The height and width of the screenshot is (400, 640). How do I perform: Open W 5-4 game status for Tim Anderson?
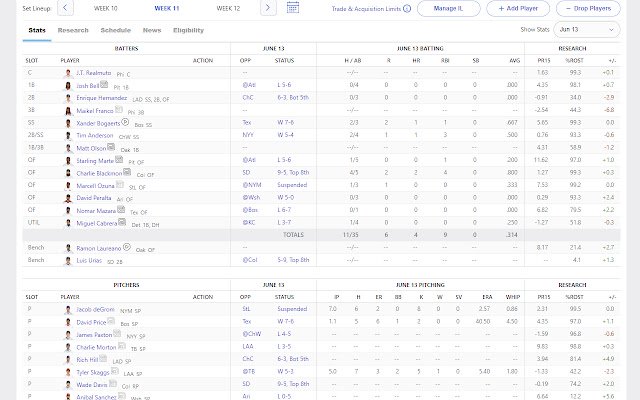coord(285,135)
